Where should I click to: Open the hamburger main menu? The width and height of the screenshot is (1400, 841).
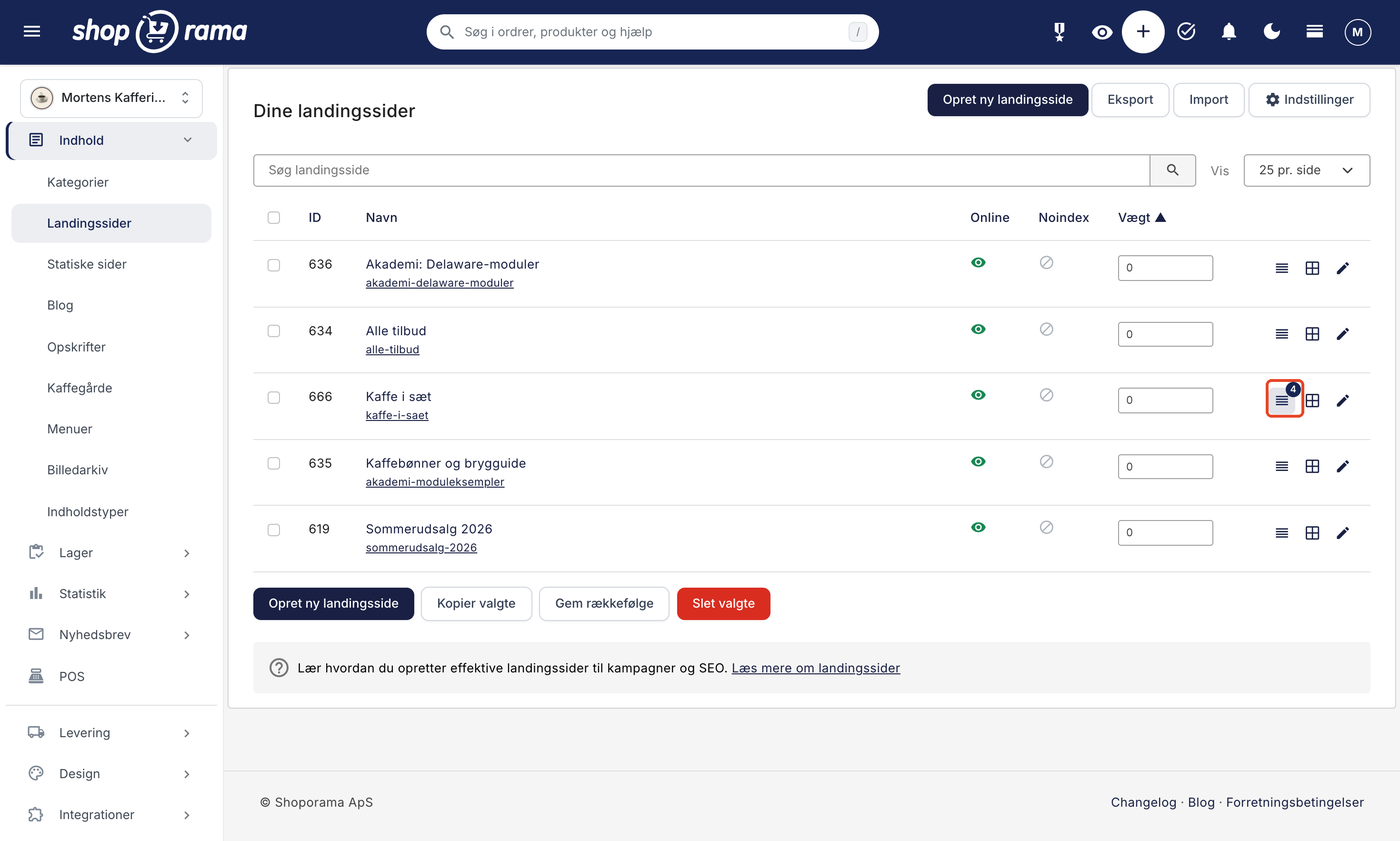coord(32,32)
